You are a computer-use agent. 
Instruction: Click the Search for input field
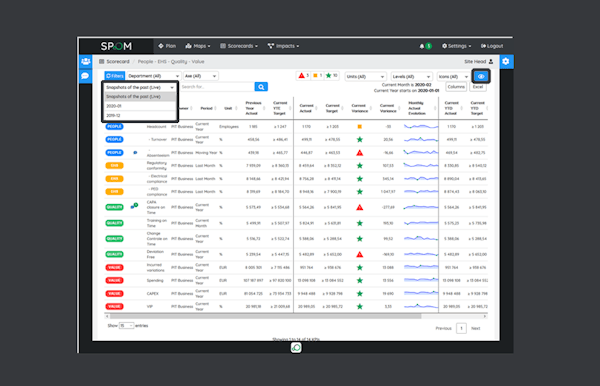[x=217, y=87]
